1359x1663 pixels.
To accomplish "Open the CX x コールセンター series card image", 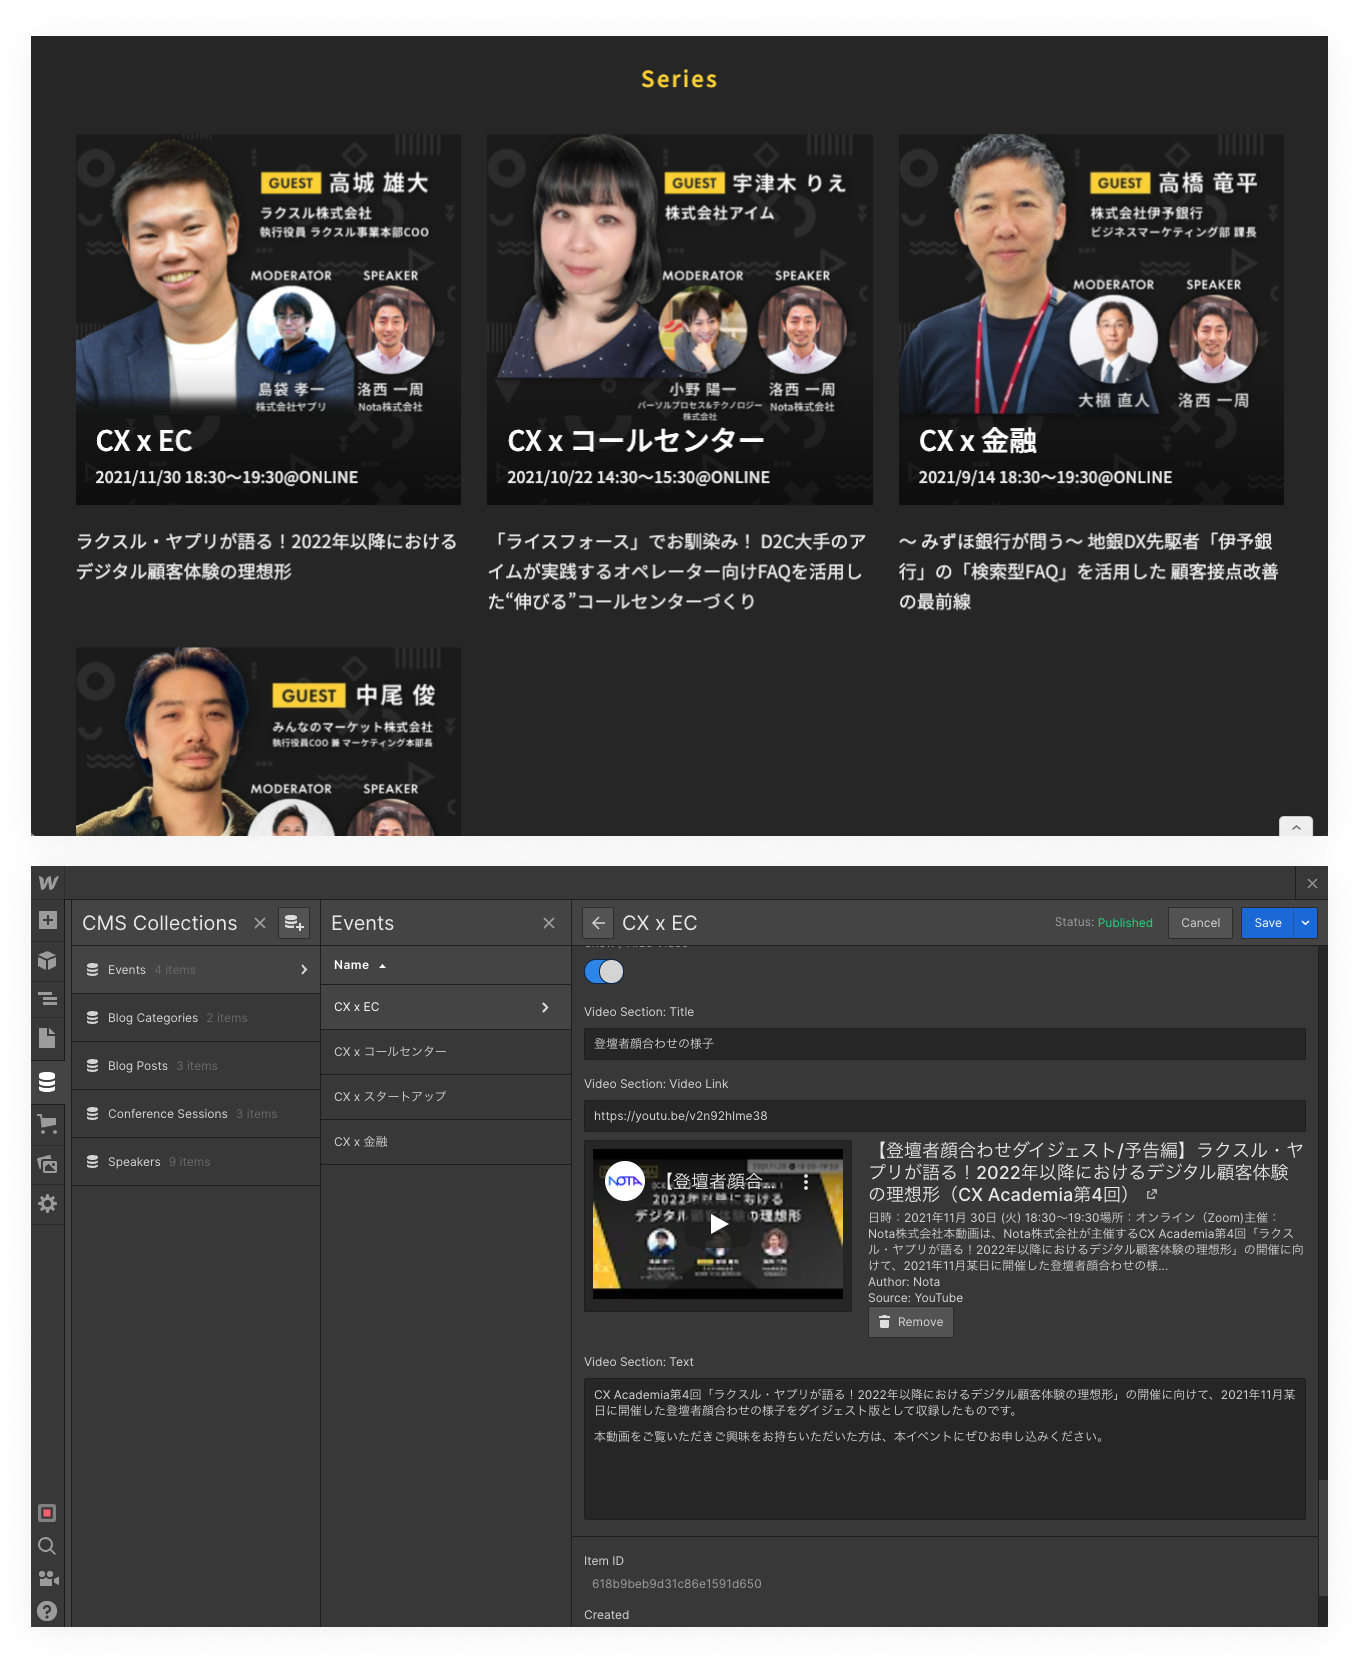I will click(679, 319).
